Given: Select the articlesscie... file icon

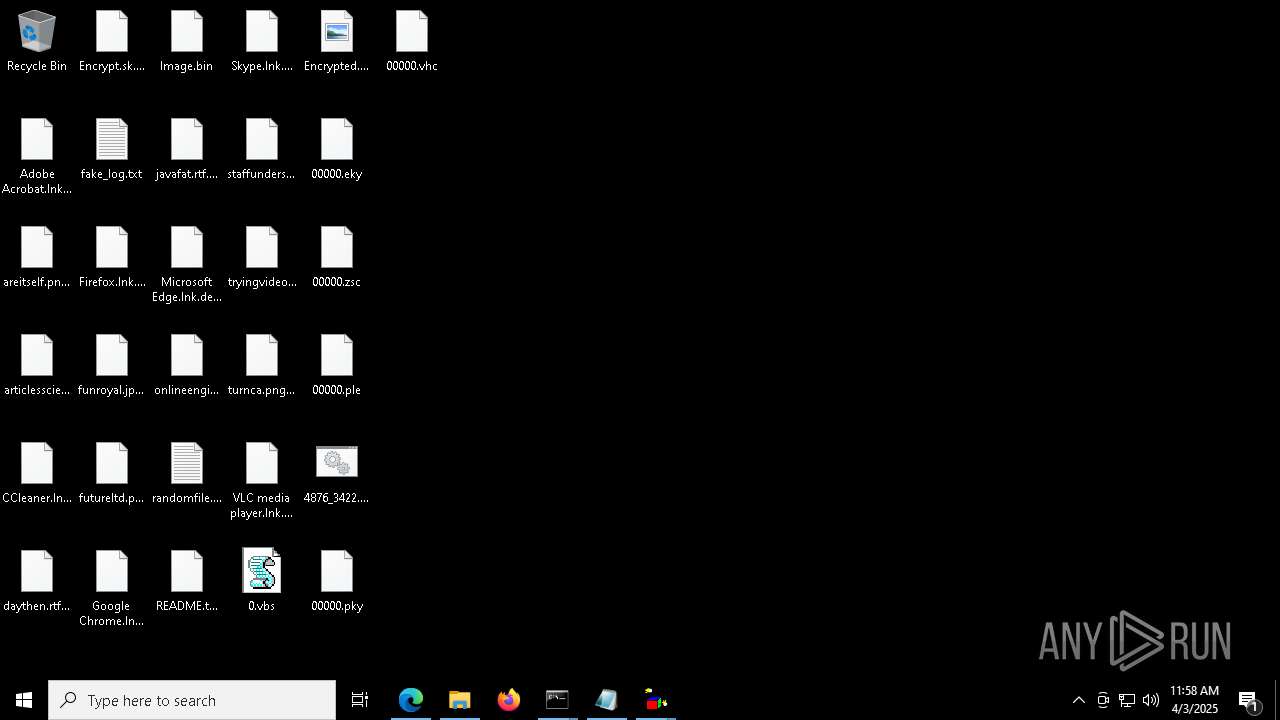Looking at the screenshot, I should (37, 366).
